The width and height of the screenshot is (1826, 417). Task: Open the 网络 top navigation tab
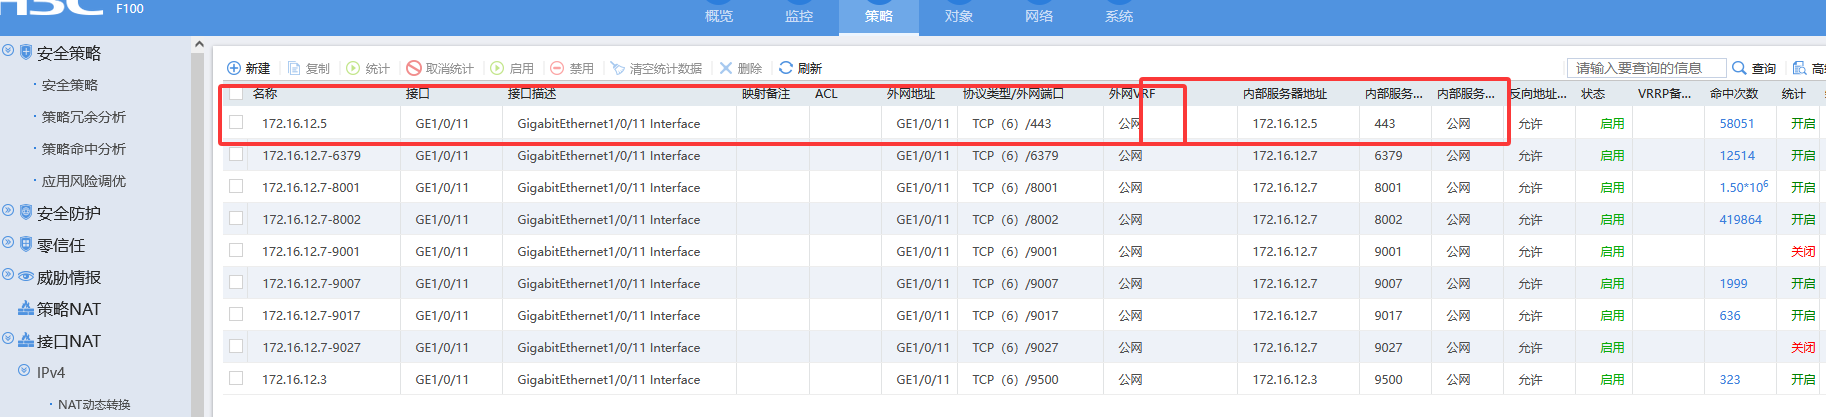(1038, 16)
